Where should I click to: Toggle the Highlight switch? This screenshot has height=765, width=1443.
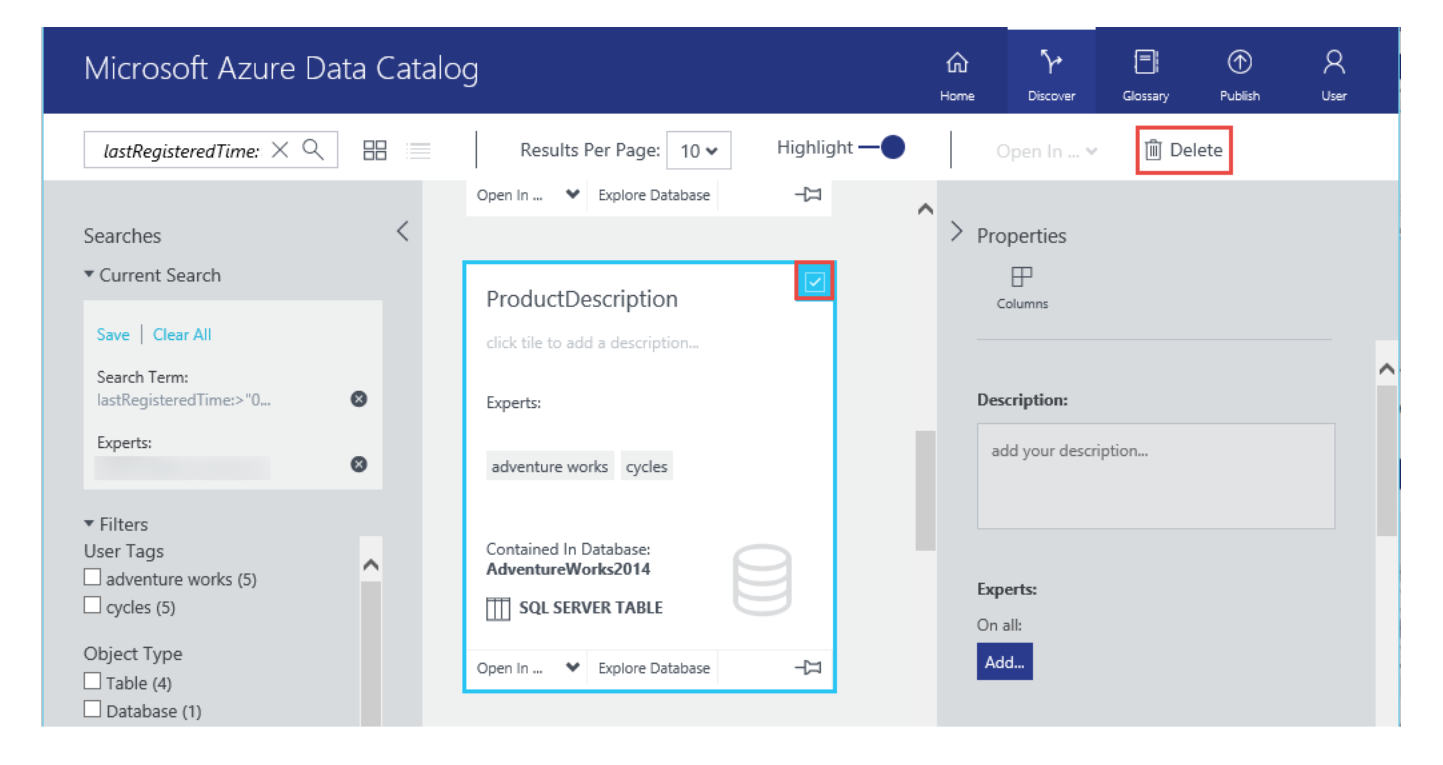click(x=882, y=148)
